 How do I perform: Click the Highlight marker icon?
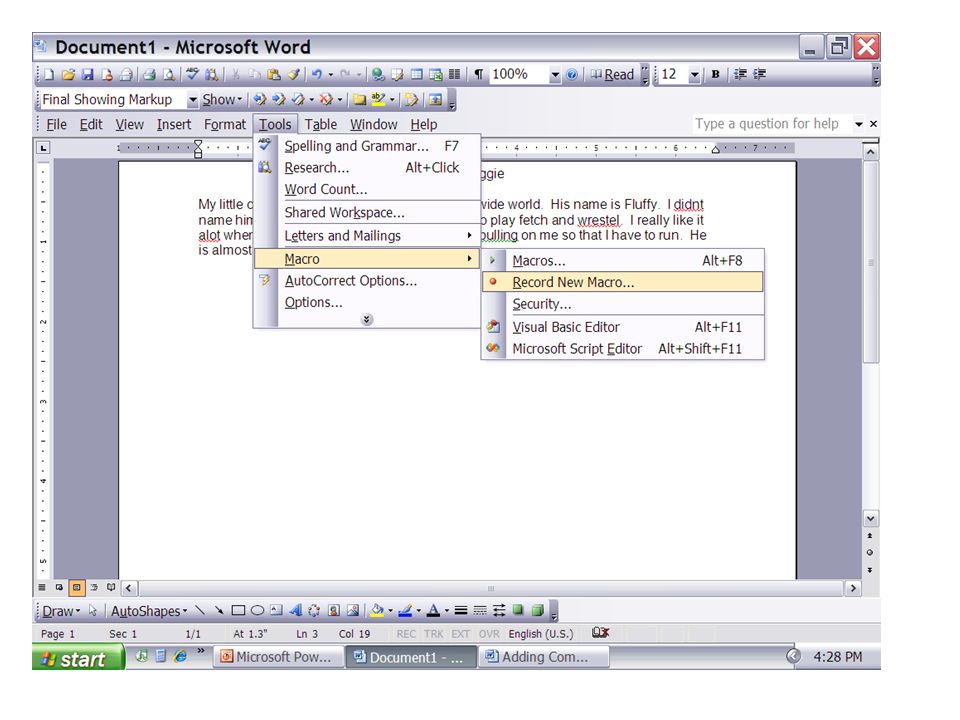[378, 99]
